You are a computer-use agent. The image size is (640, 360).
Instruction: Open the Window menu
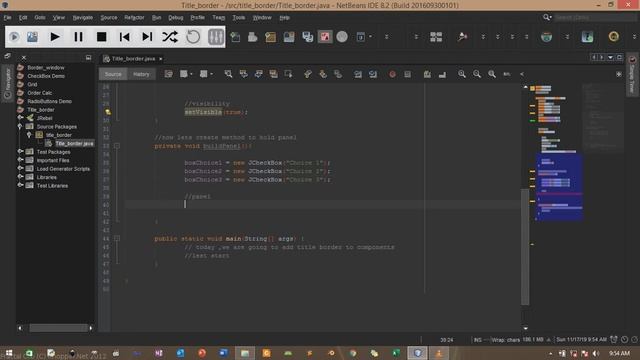[x=262, y=18]
